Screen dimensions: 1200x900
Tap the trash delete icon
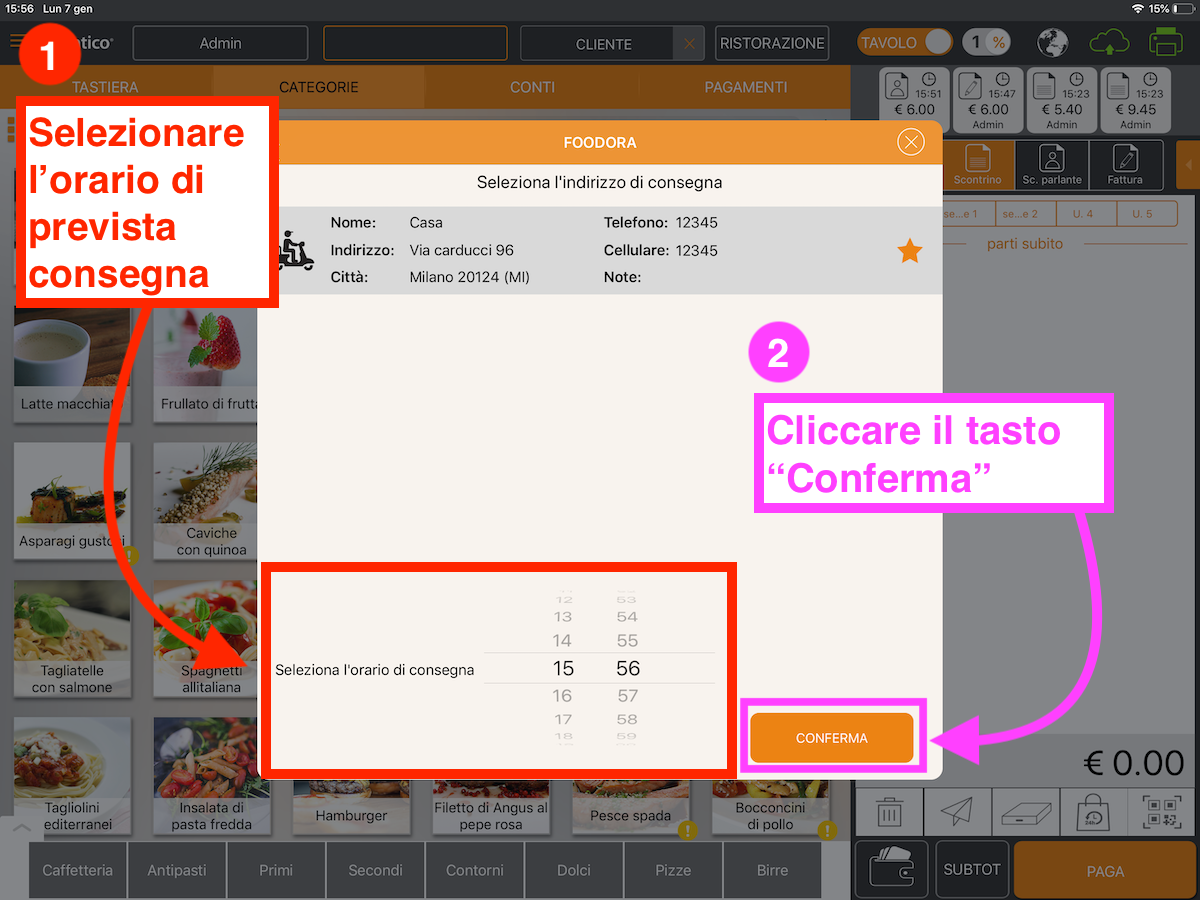[x=889, y=812]
